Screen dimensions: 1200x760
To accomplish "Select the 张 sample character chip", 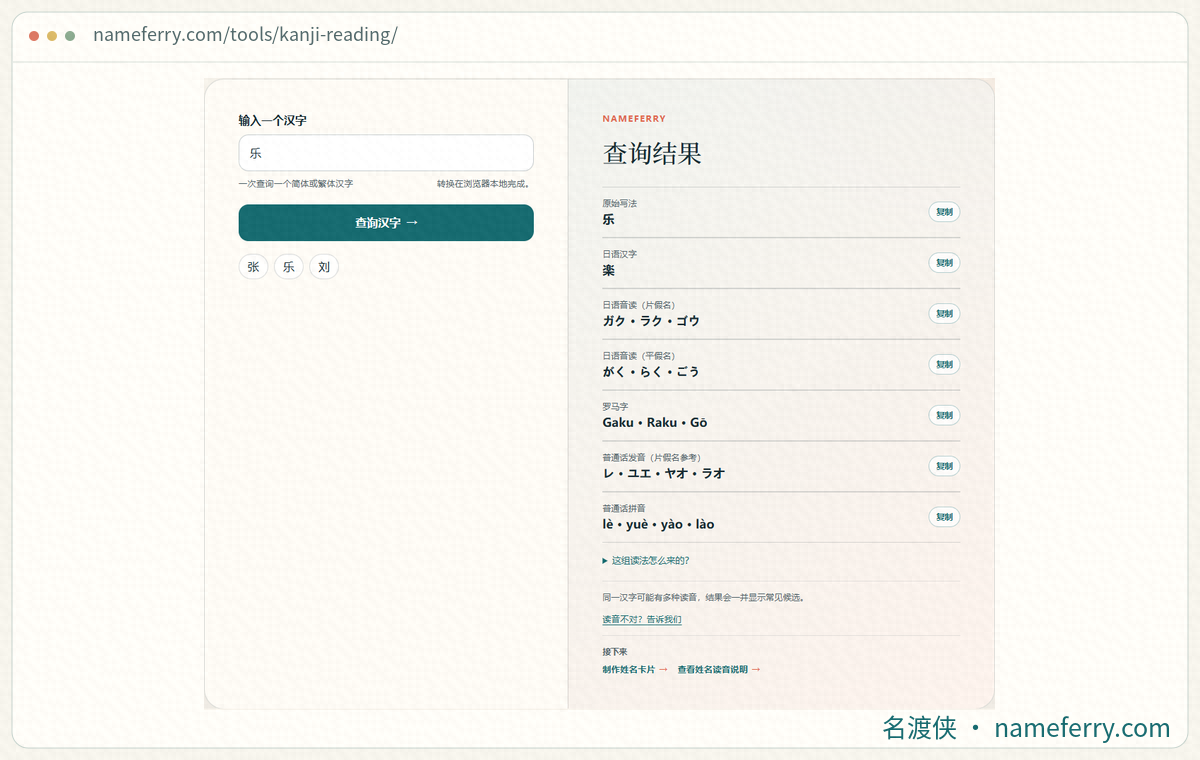I will [x=253, y=267].
